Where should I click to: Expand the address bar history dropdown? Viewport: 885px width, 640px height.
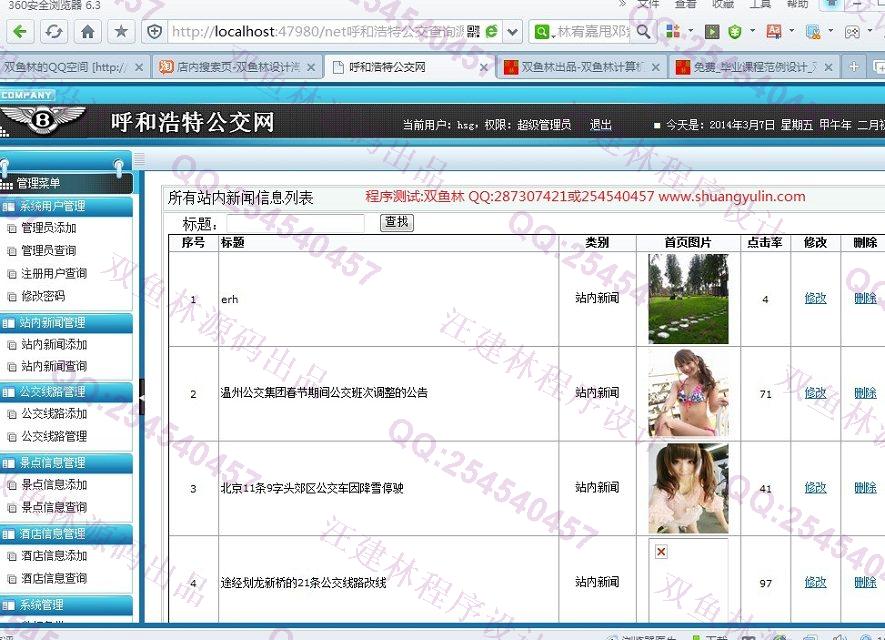pyautogui.click(x=512, y=32)
